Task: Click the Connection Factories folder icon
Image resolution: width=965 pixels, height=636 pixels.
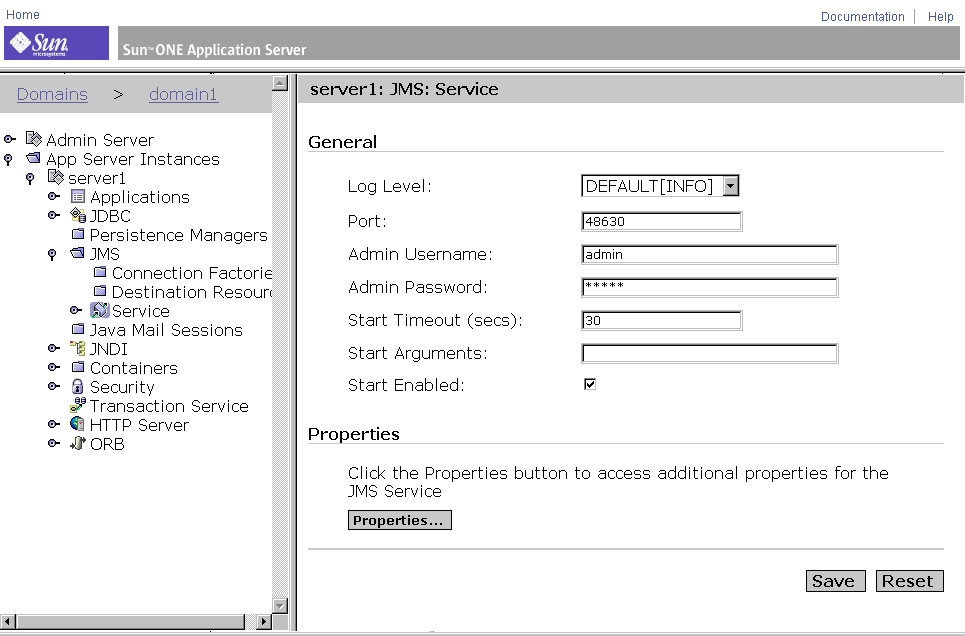Action: pos(100,272)
